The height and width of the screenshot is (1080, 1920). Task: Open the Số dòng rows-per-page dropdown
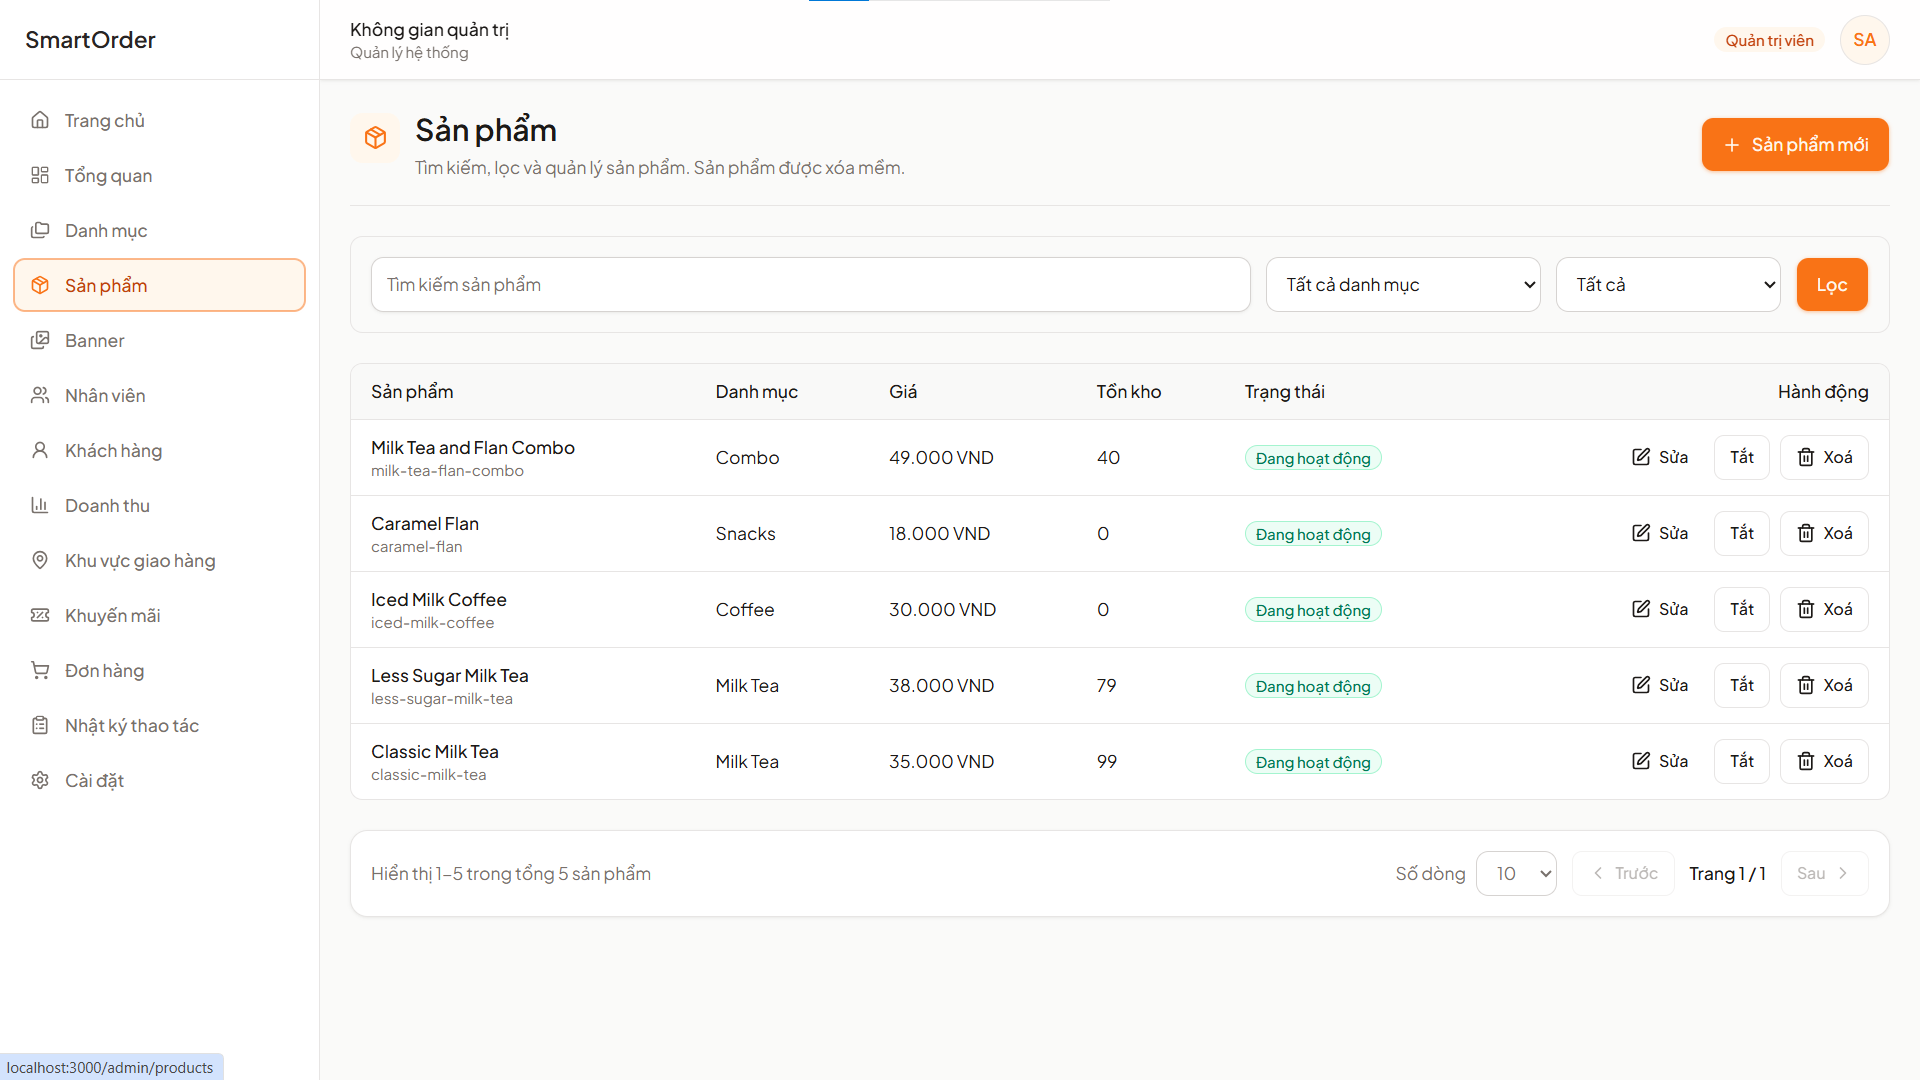click(x=1516, y=873)
